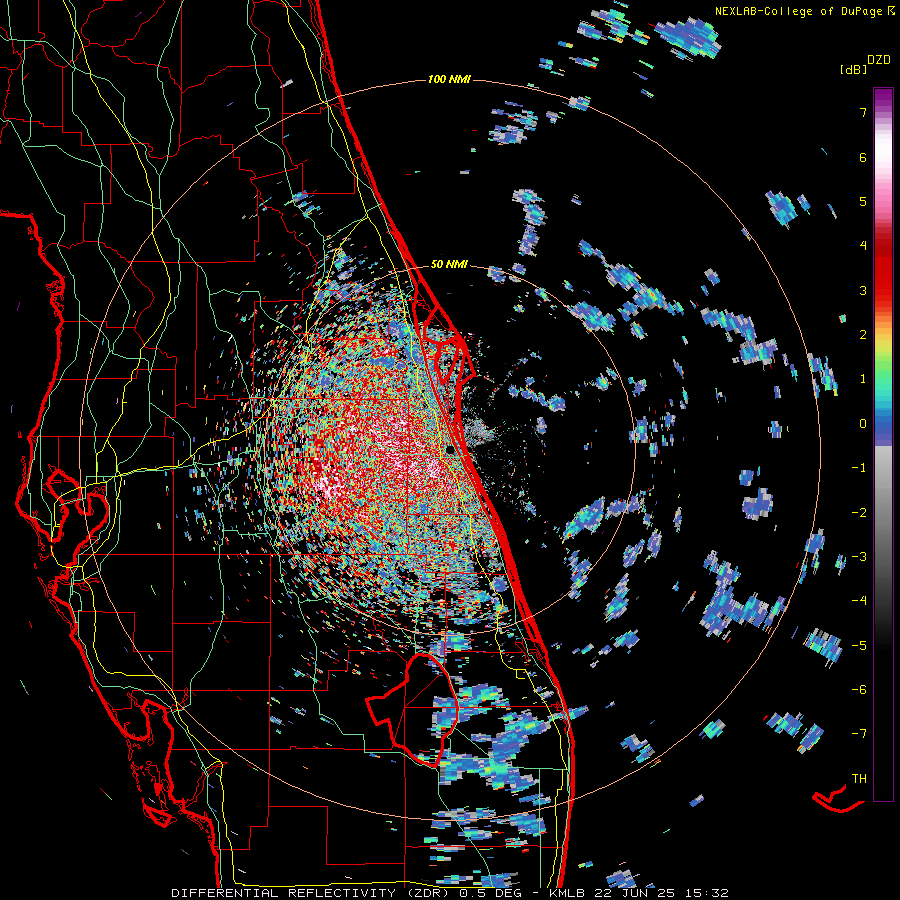Click the "TH" label below the color scale
The height and width of the screenshot is (900, 900).
859,779
